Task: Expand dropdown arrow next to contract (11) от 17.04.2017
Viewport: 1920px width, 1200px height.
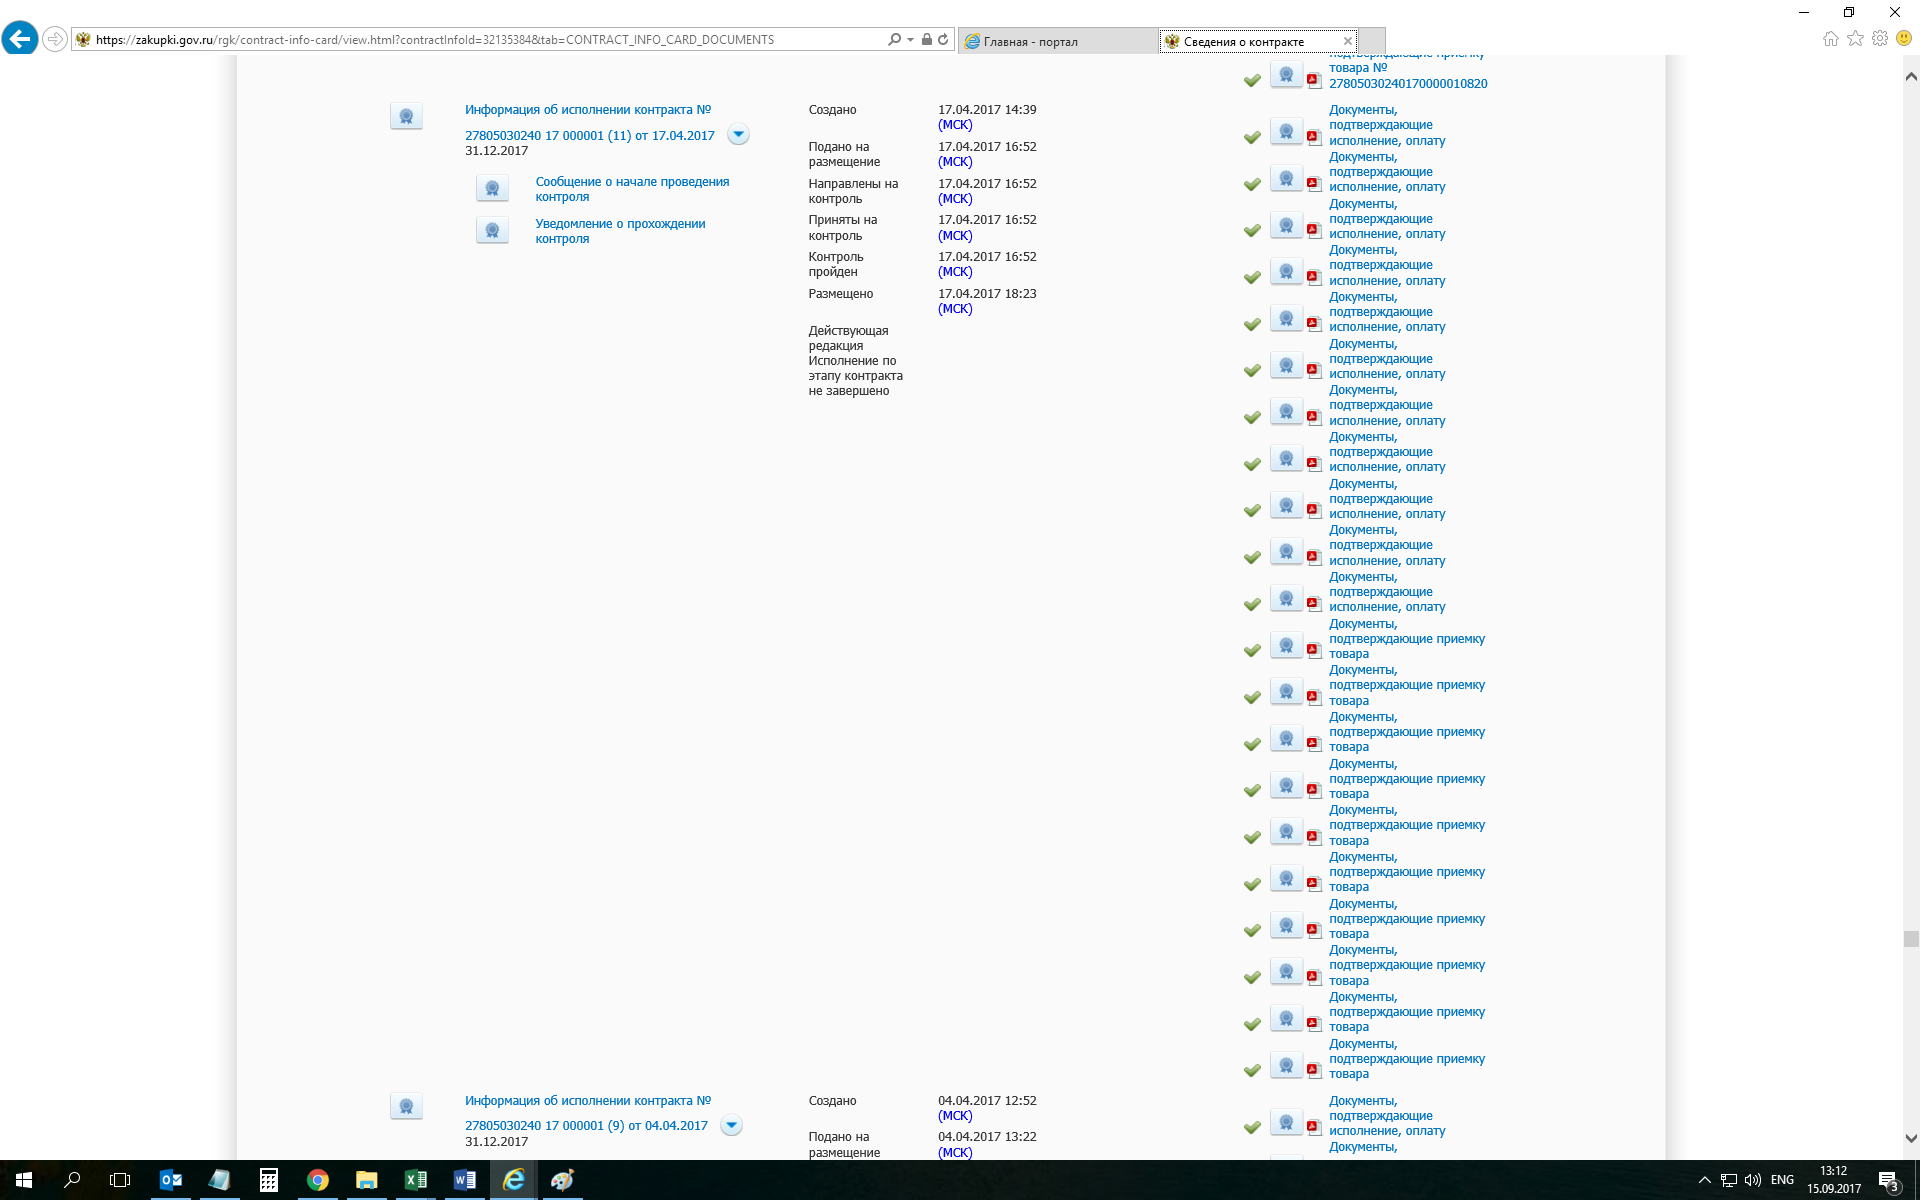Action: tap(738, 135)
